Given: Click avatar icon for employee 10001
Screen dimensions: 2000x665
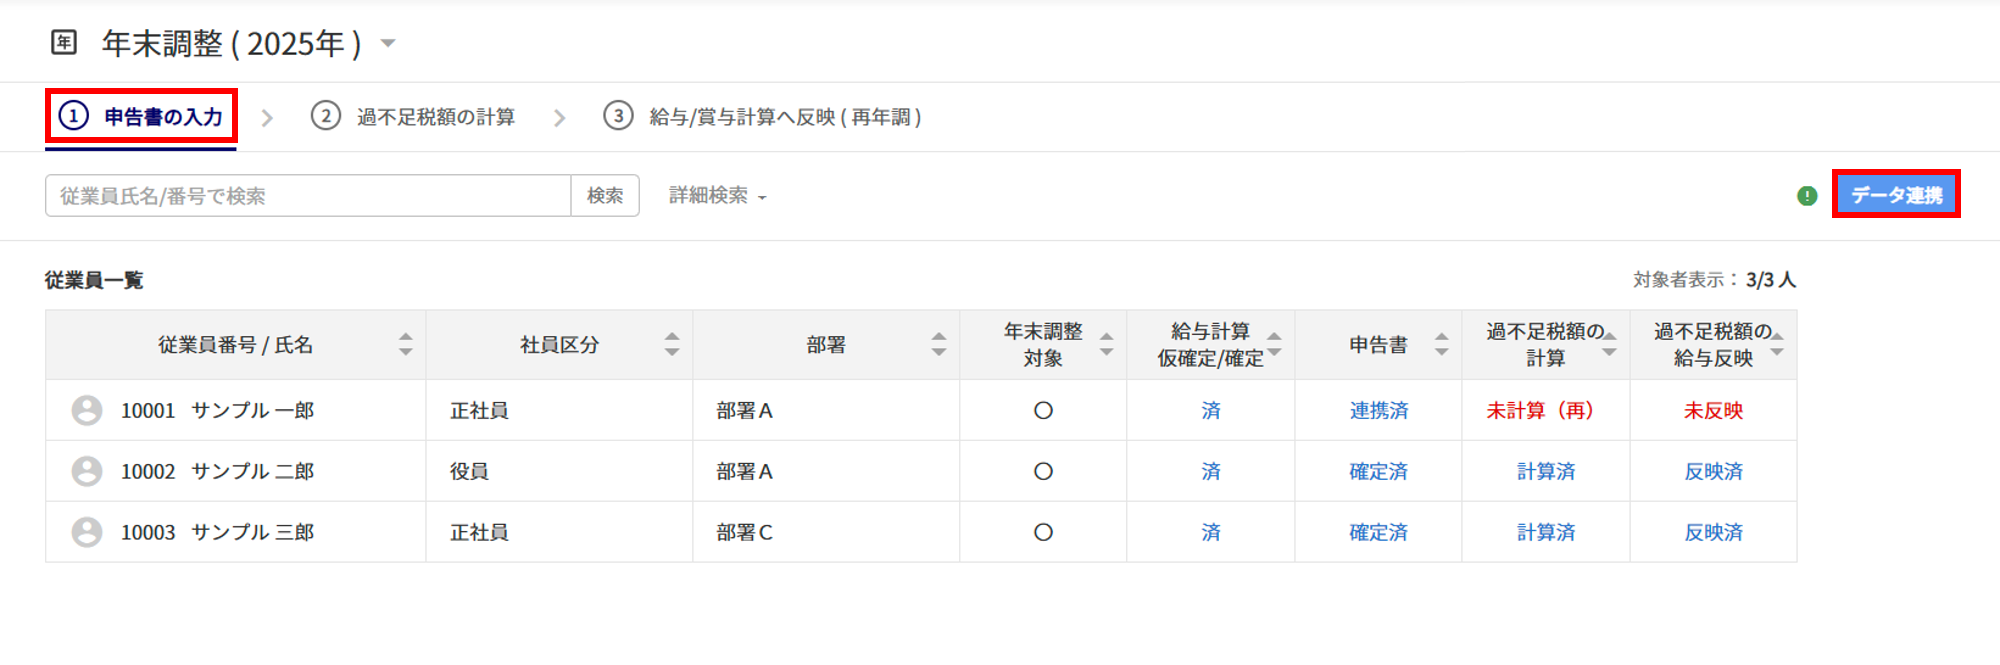Looking at the screenshot, I should pyautogui.click(x=87, y=410).
